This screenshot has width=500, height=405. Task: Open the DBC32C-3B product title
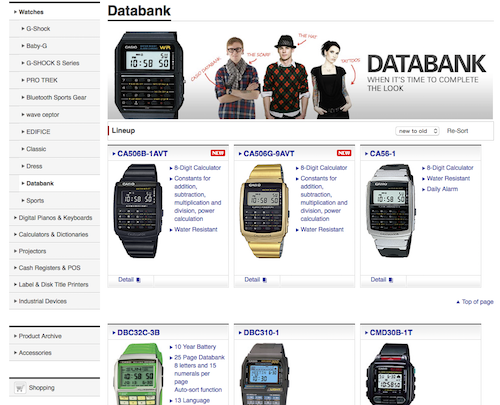point(138,333)
